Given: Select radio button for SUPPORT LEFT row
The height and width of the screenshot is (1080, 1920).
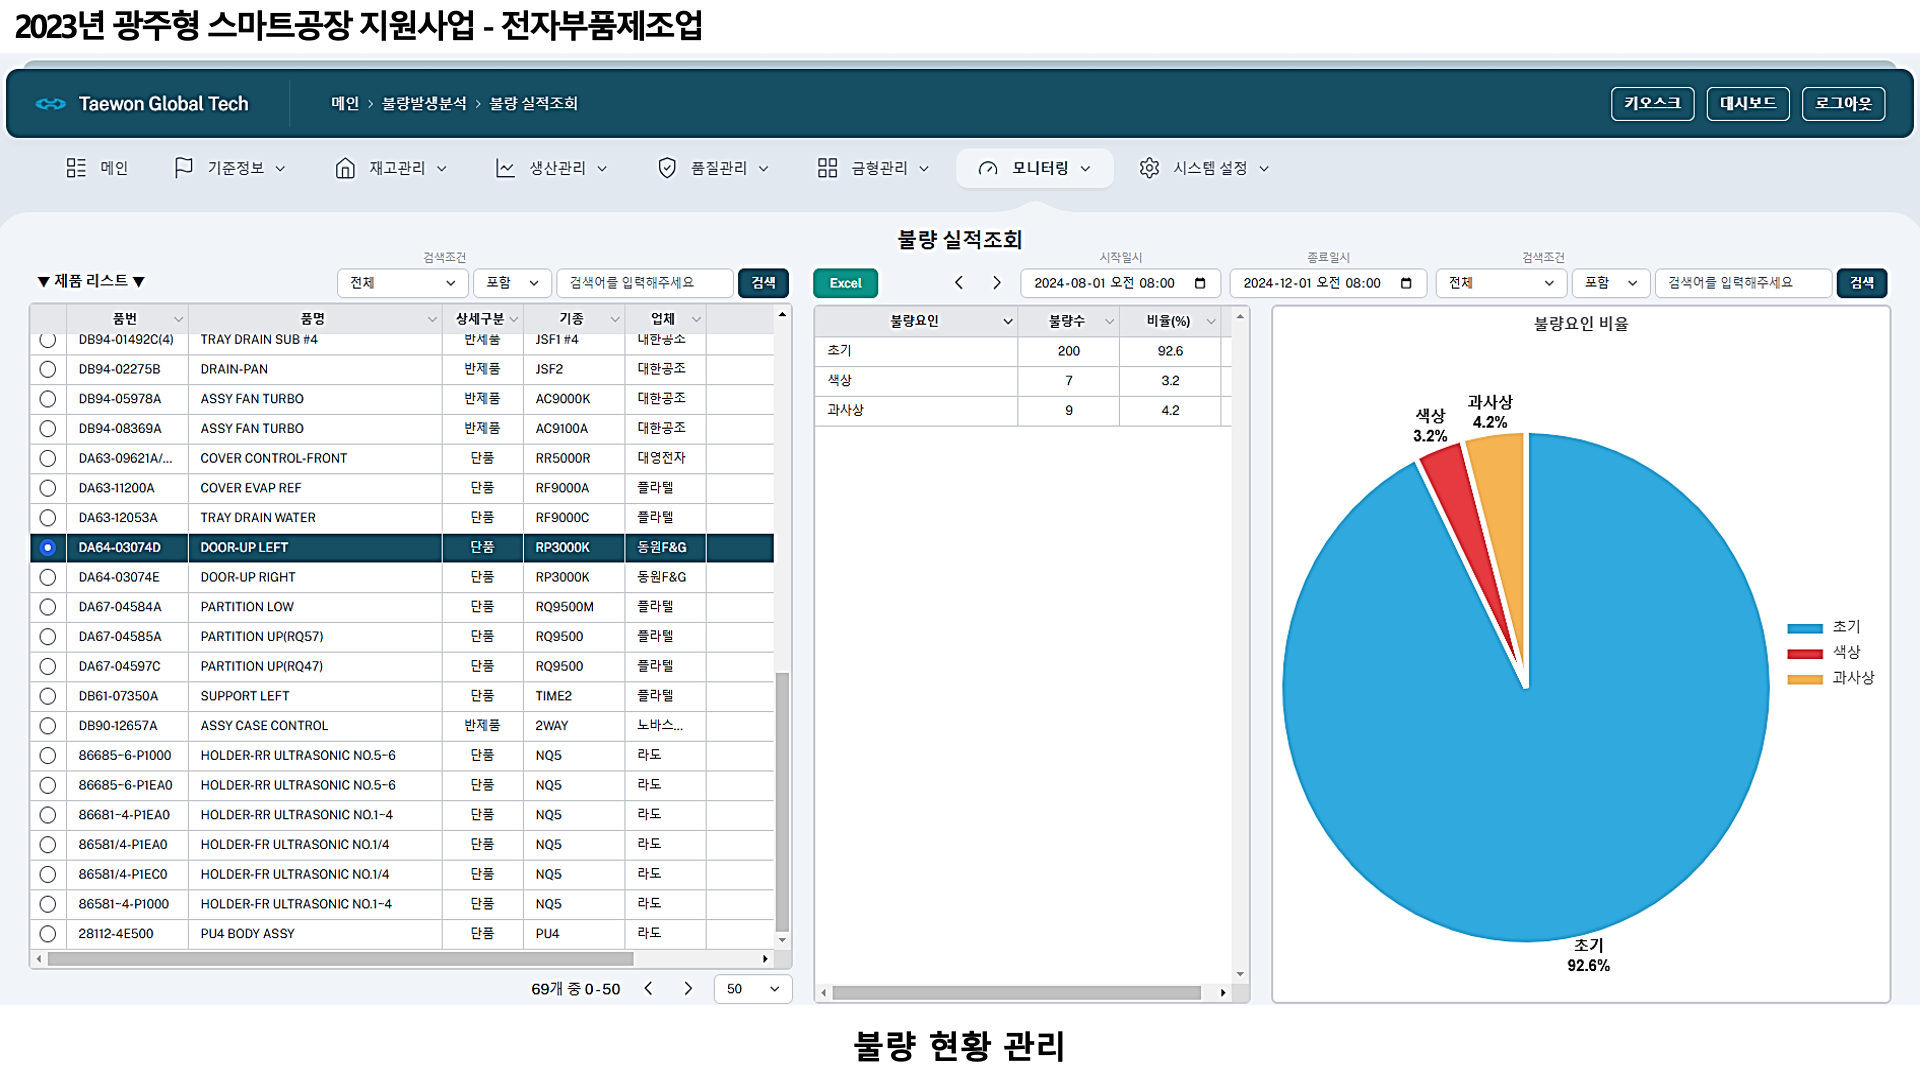Looking at the screenshot, I should point(47,696).
